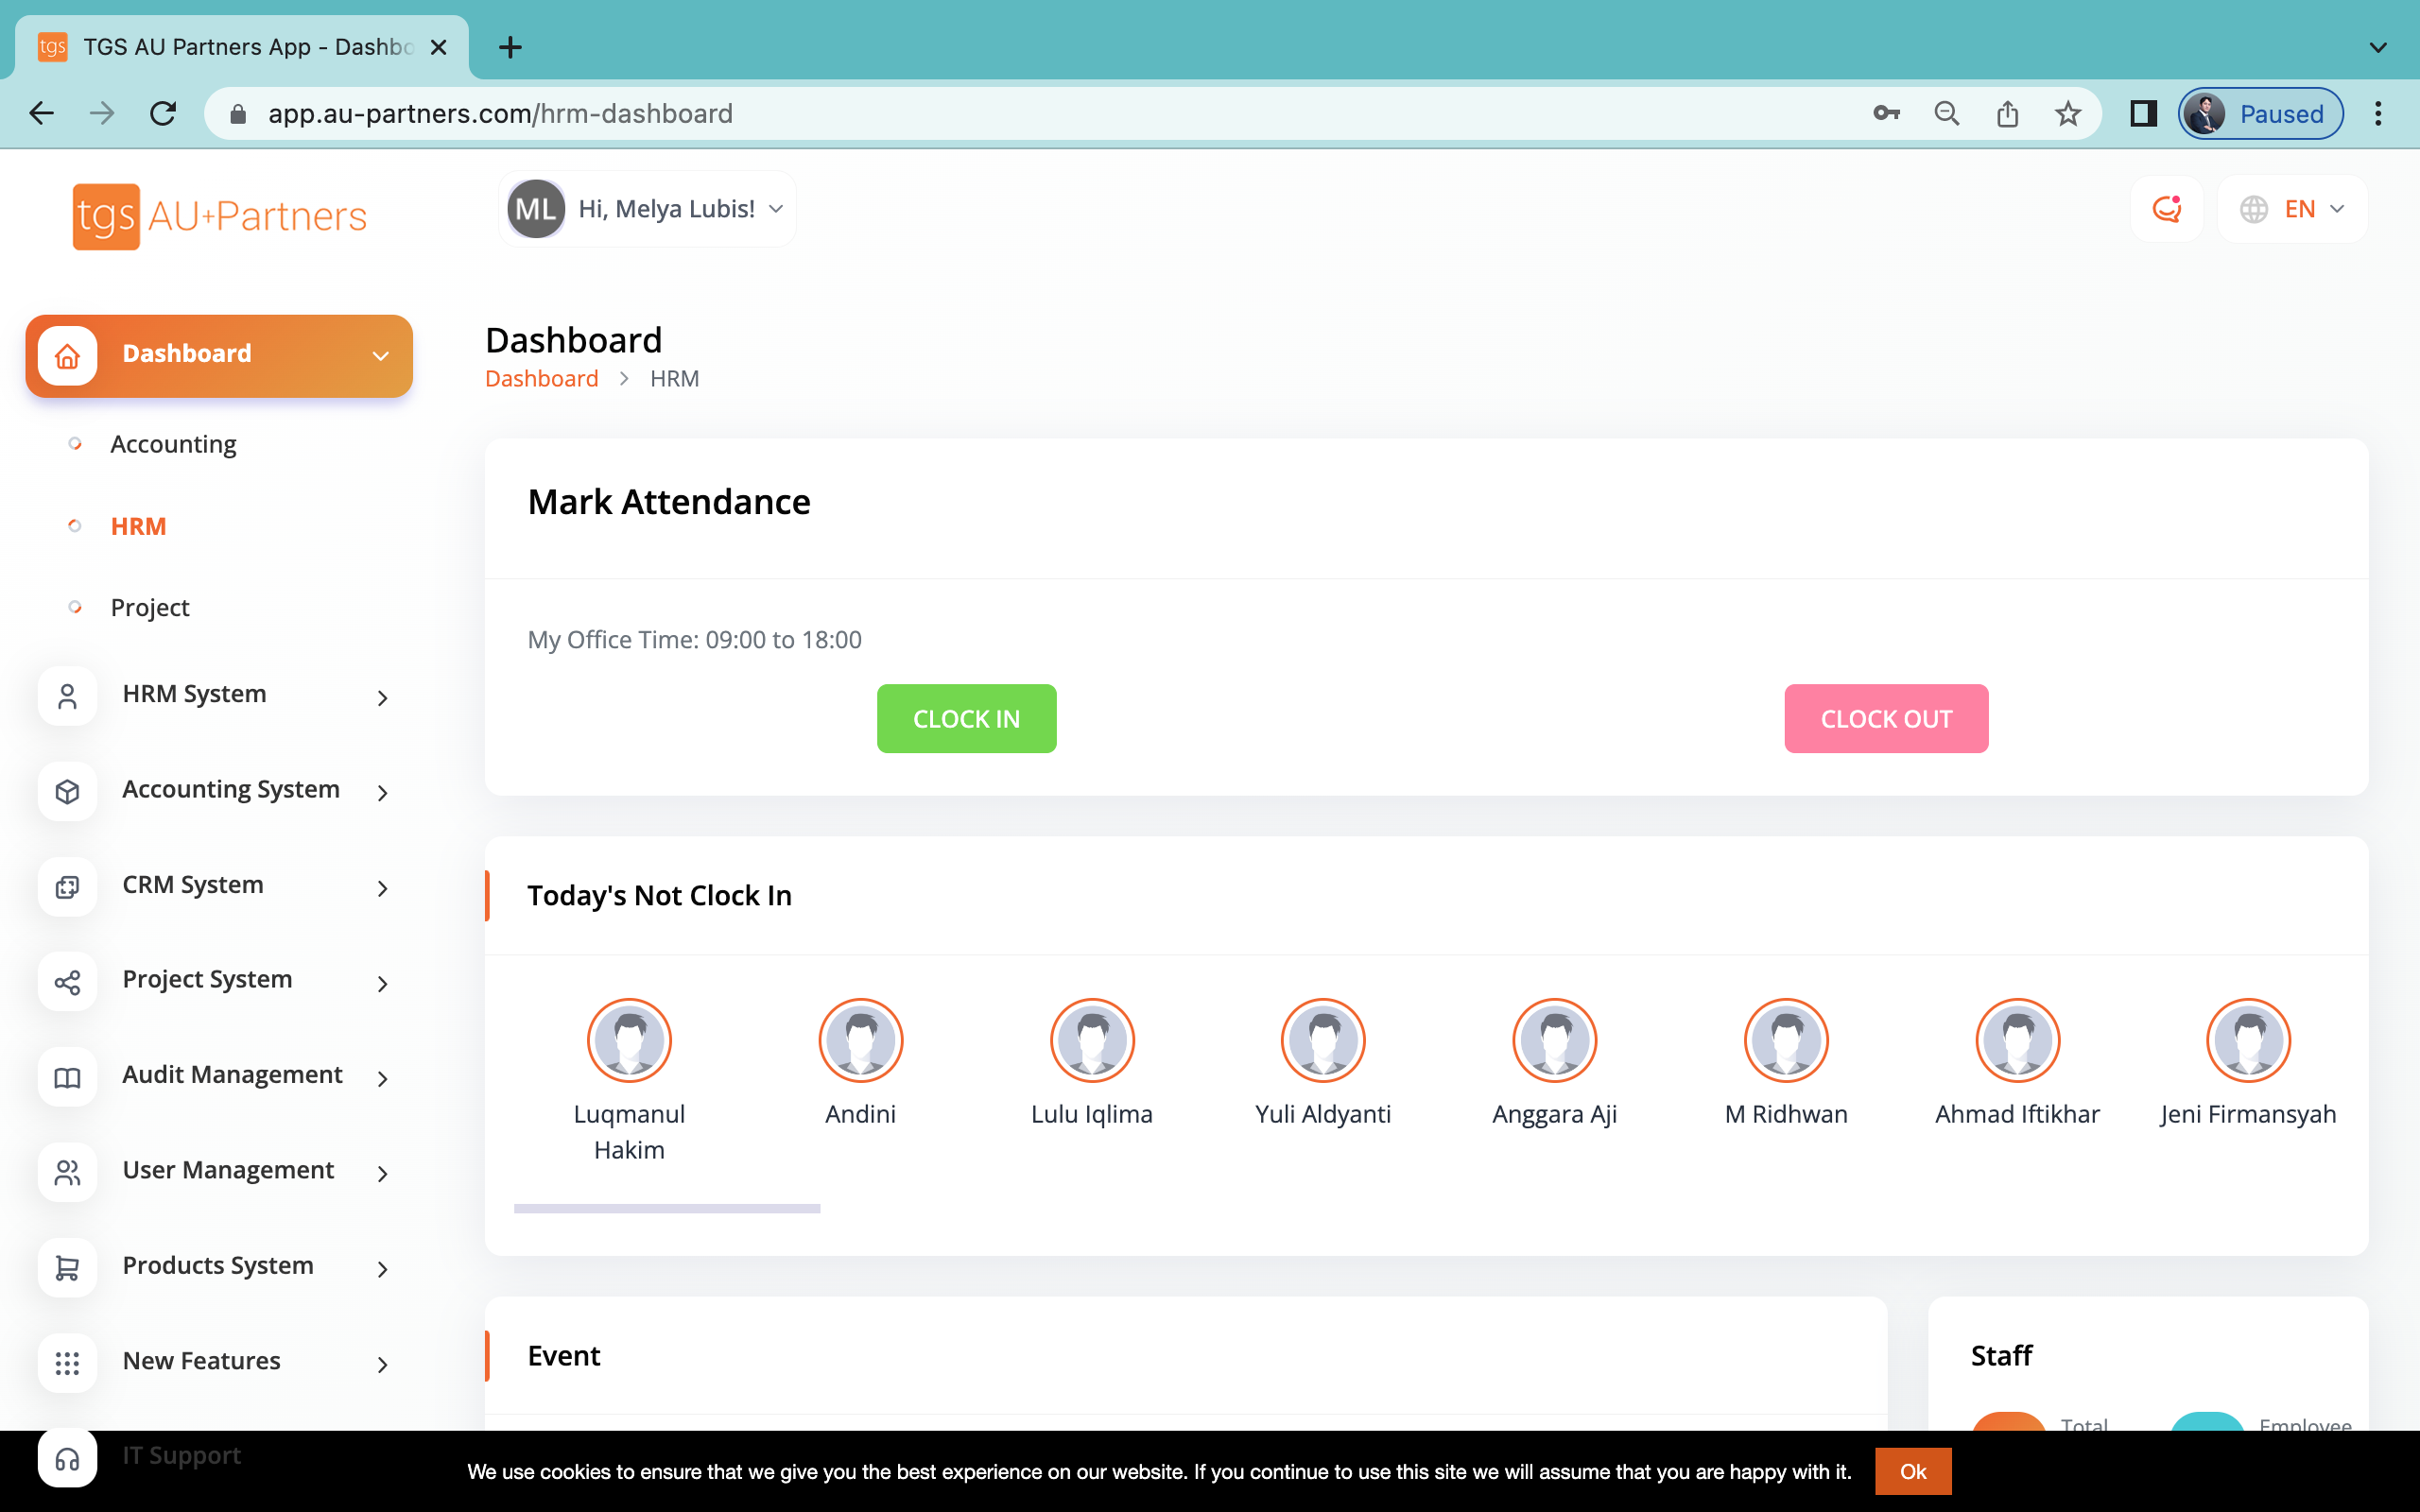The image size is (2420, 1512).
Task: Bookmark this page with star icon
Action: coord(2067,114)
